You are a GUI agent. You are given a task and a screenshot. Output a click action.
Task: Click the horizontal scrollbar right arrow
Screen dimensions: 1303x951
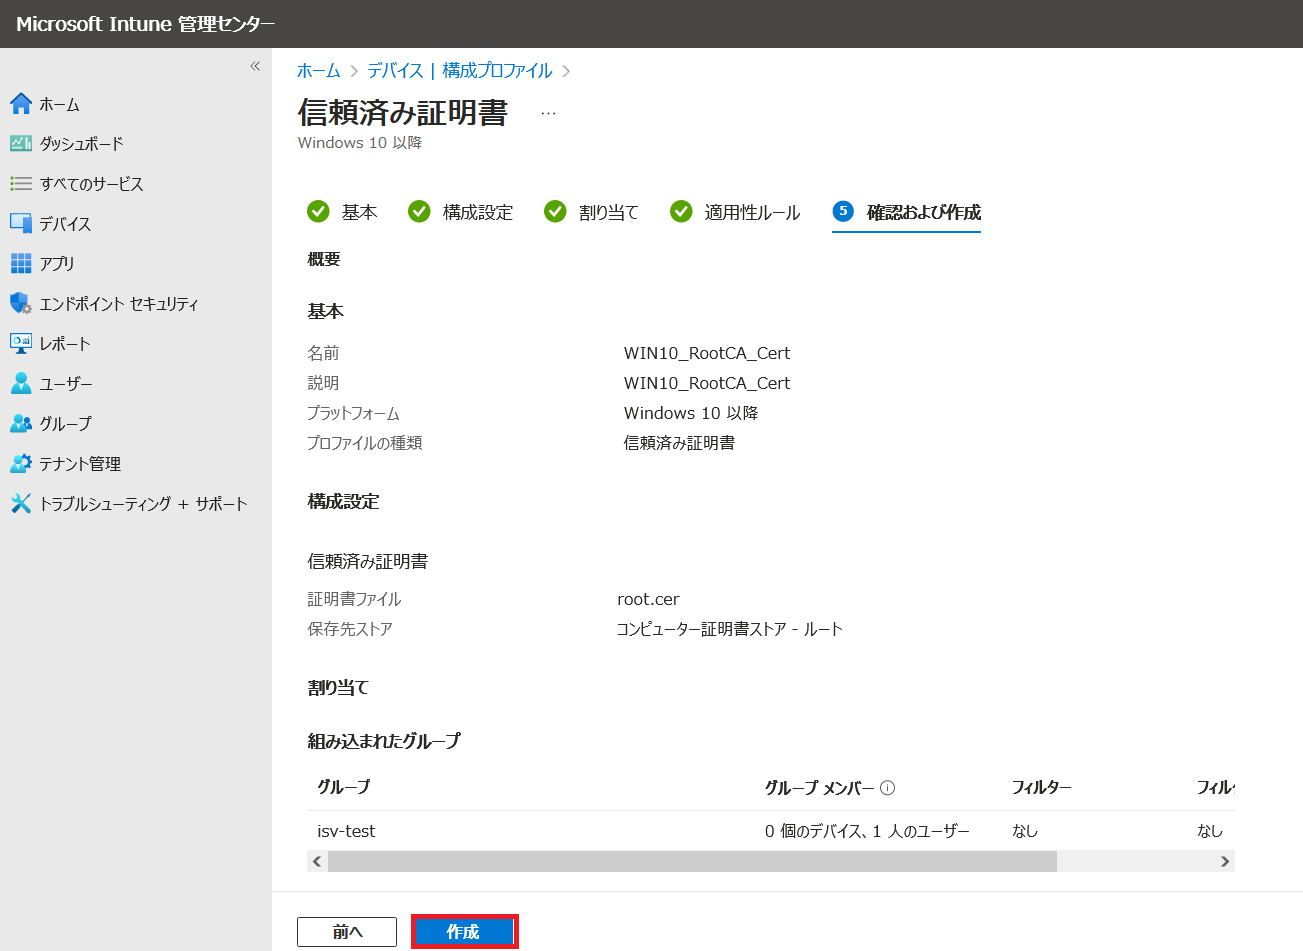(1225, 861)
